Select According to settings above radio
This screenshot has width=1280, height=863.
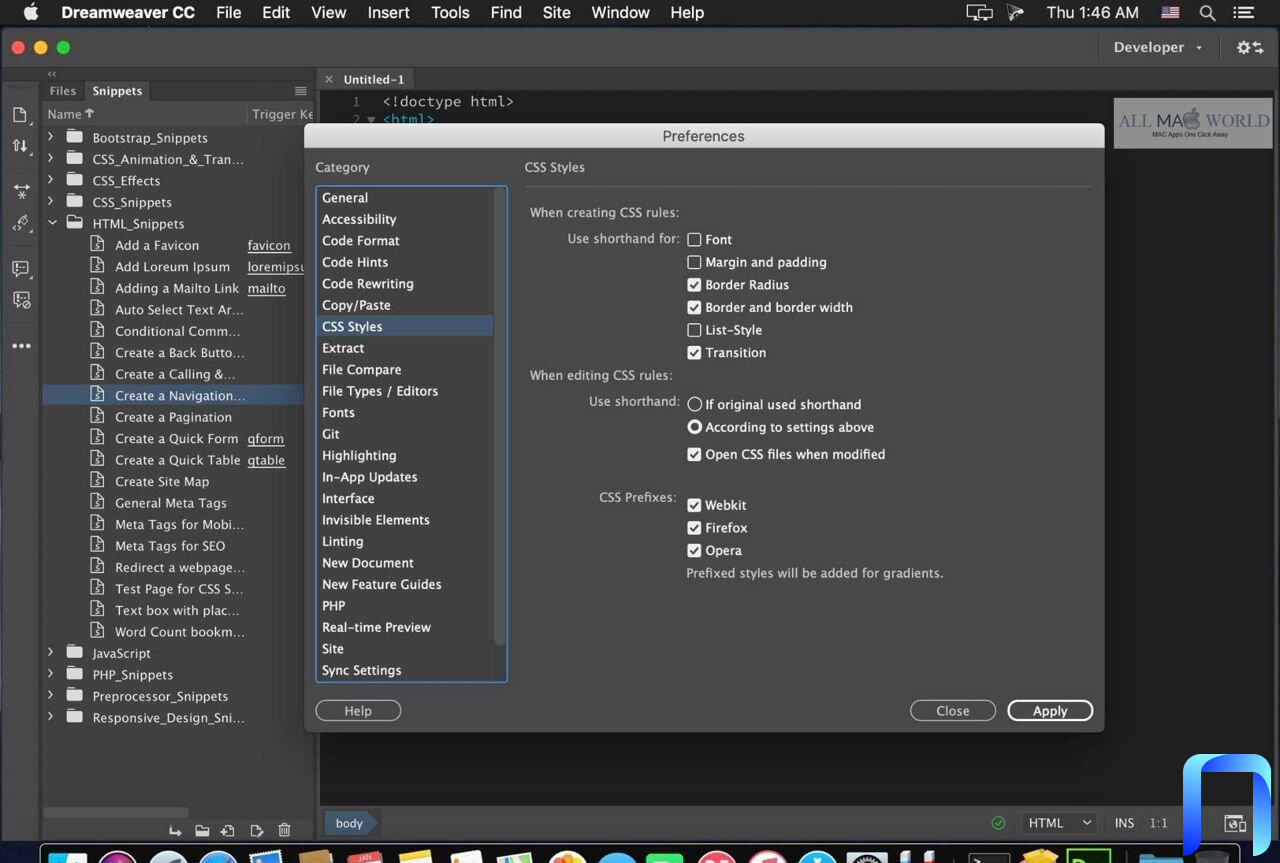694,427
